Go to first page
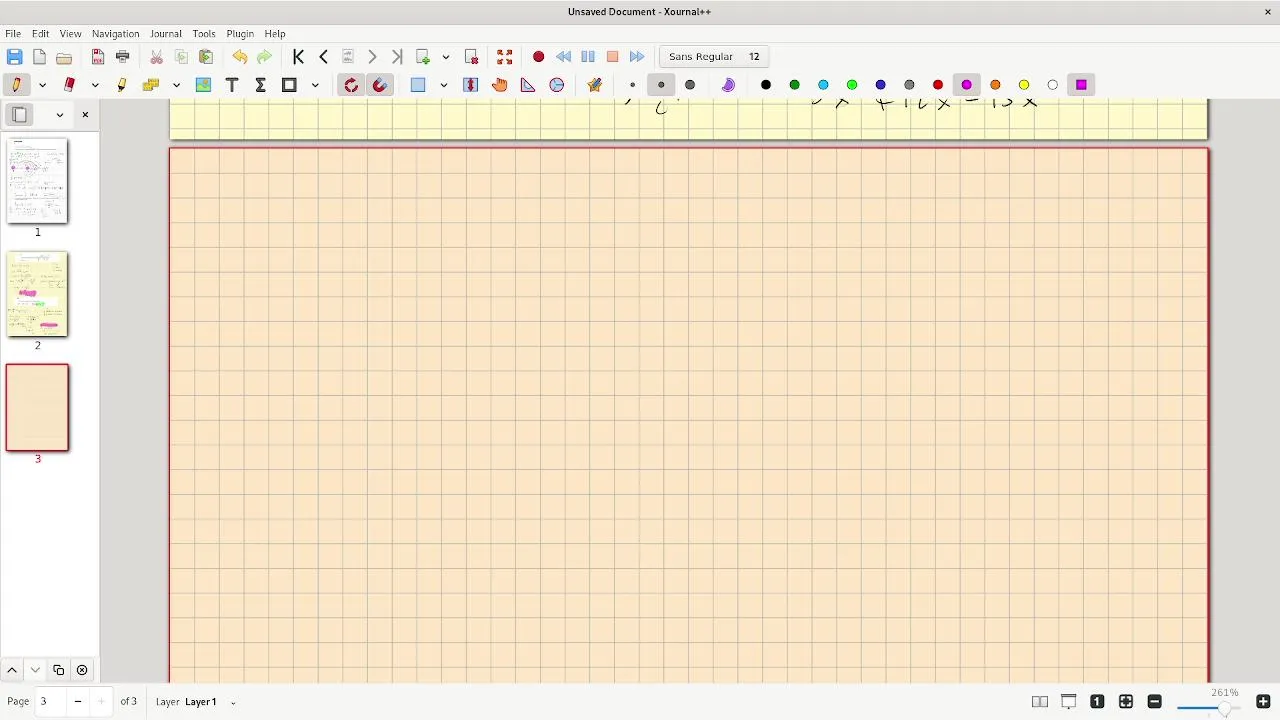This screenshot has height=720, width=1280. pyautogui.click(x=298, y=57)
